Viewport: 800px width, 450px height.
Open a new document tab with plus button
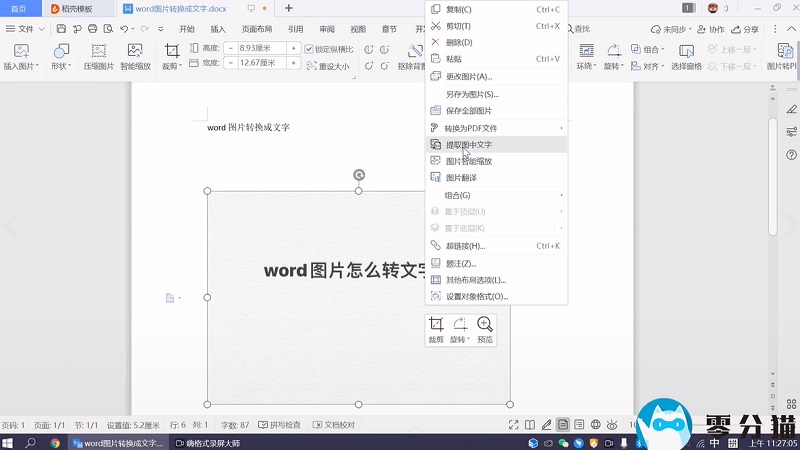coord(289,8)
